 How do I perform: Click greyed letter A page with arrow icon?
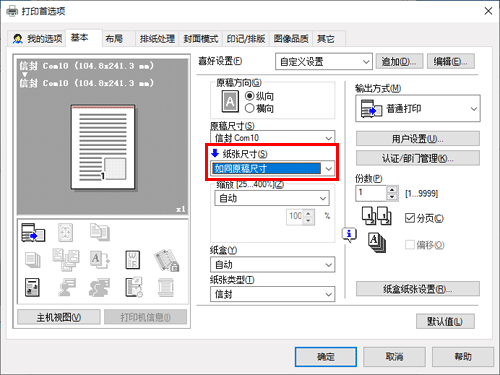tap(100, 260)
